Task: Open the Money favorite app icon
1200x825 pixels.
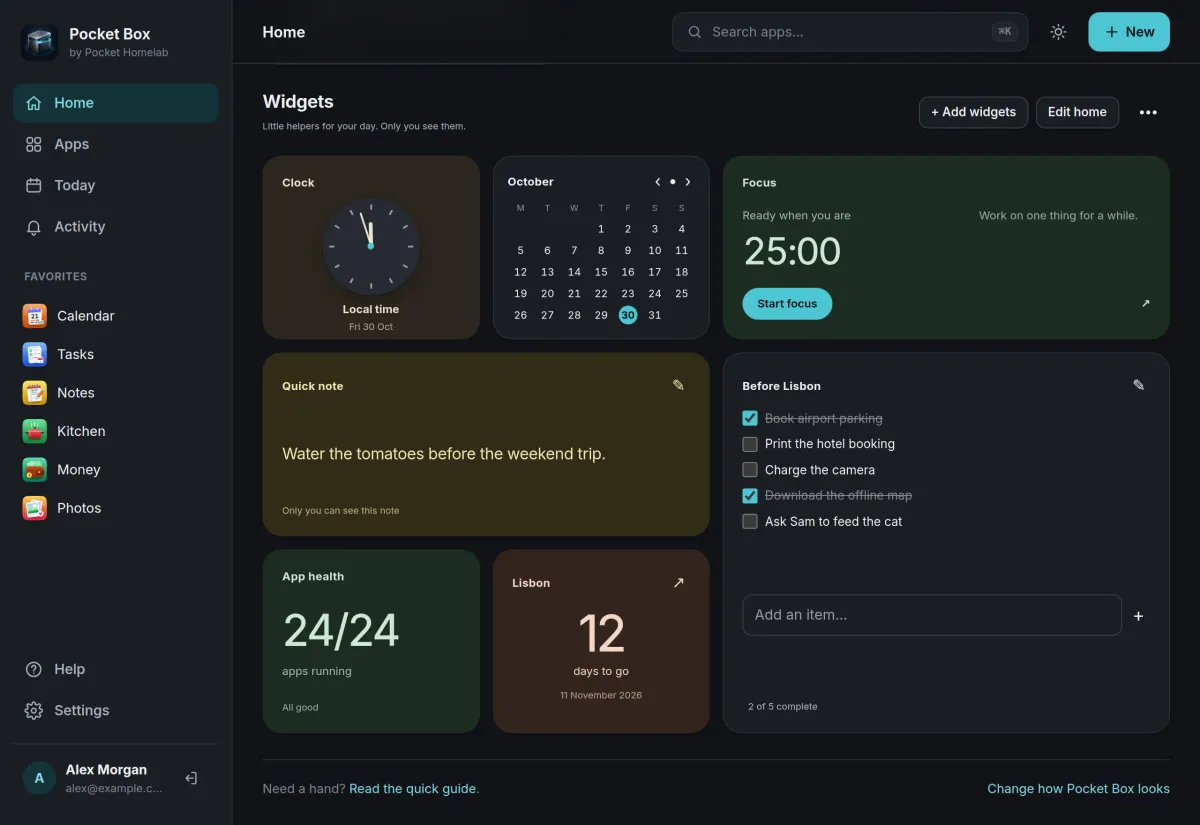Action: tap(35, 470)
